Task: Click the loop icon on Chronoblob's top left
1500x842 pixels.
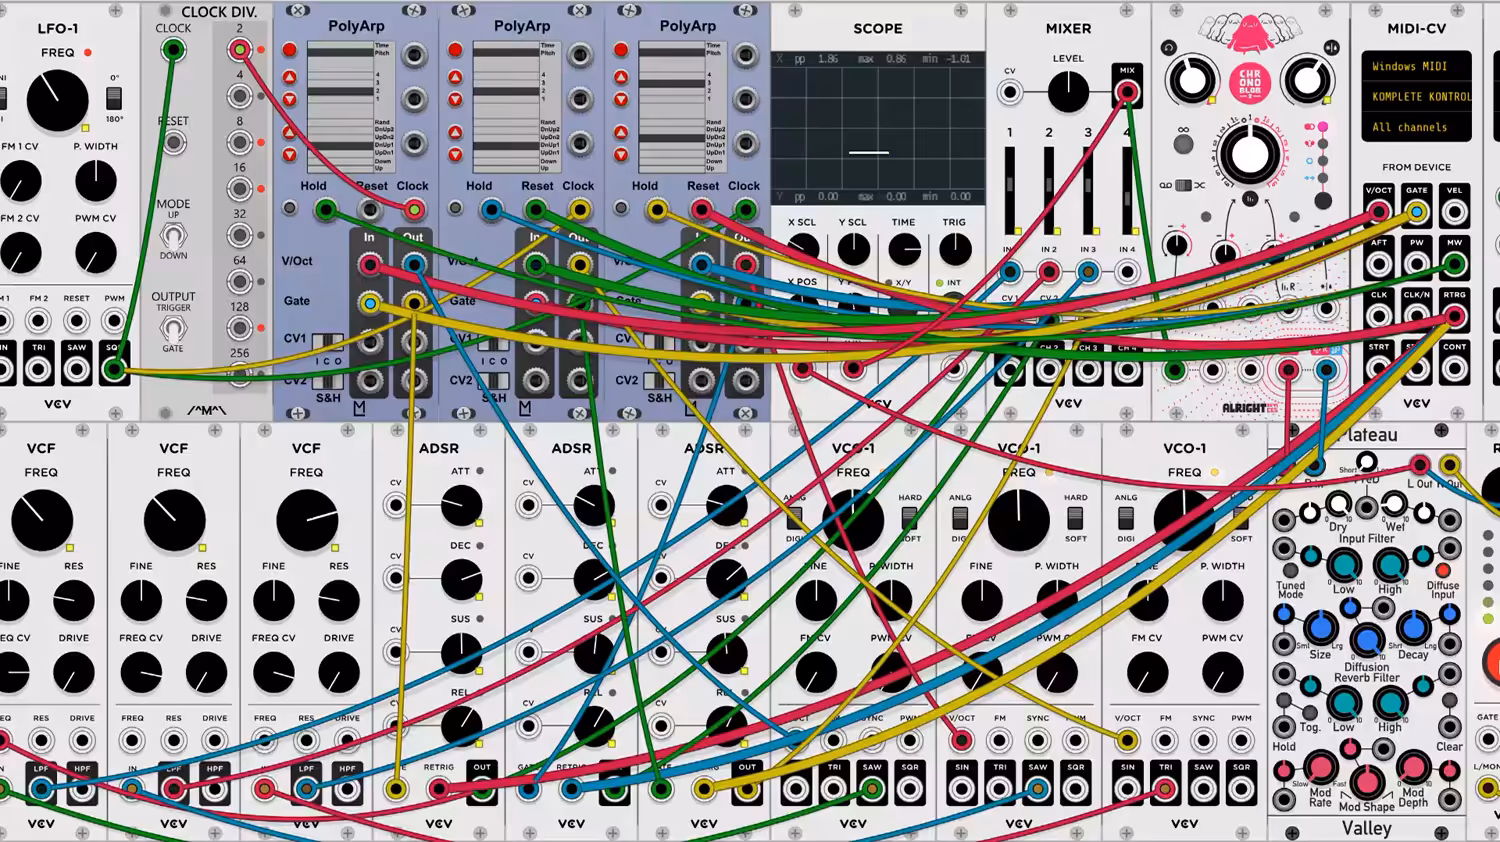Action: pyautogui.click(x=1168, y=47)
